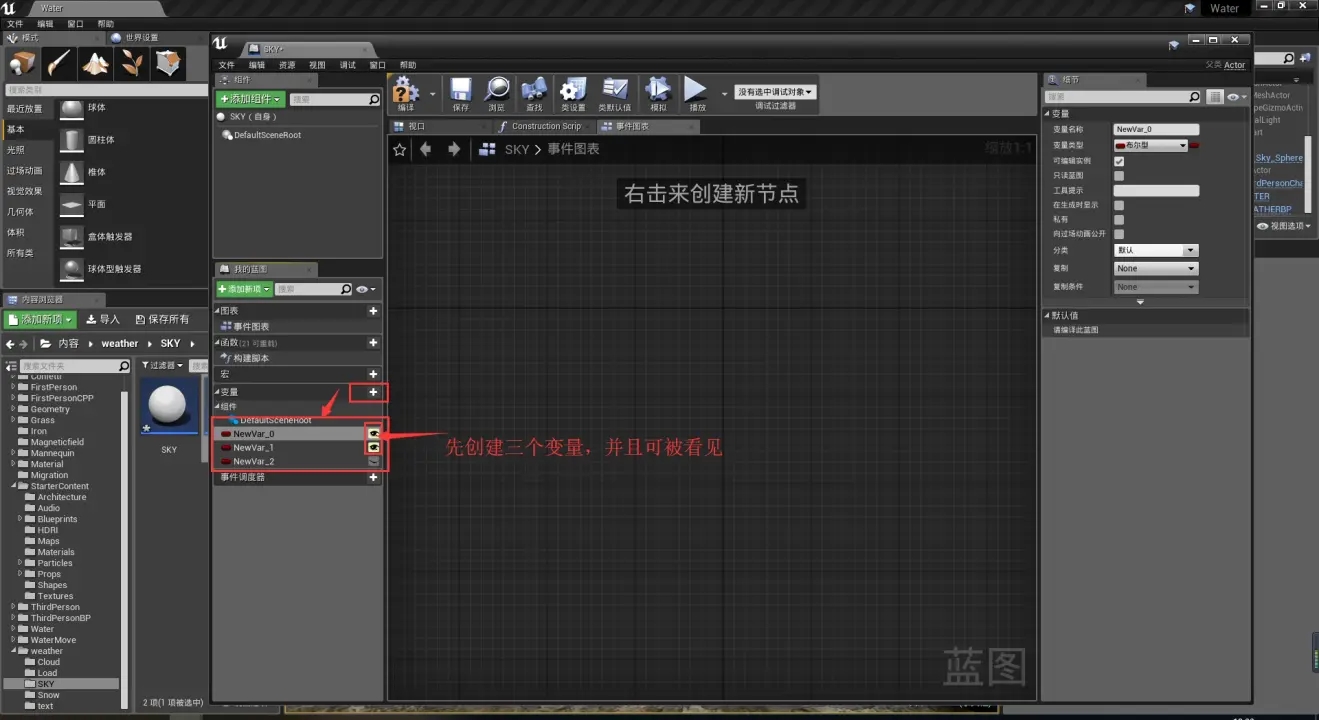Select the Sphere (球体) primitive icon
This screenshot has width=1319, height=720.
pyautogui.click(x=72, y=108)
